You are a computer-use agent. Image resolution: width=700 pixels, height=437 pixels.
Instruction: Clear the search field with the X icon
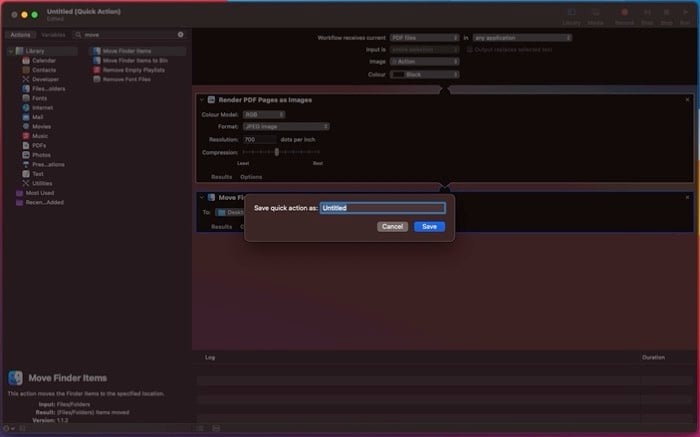click(180, 35)
